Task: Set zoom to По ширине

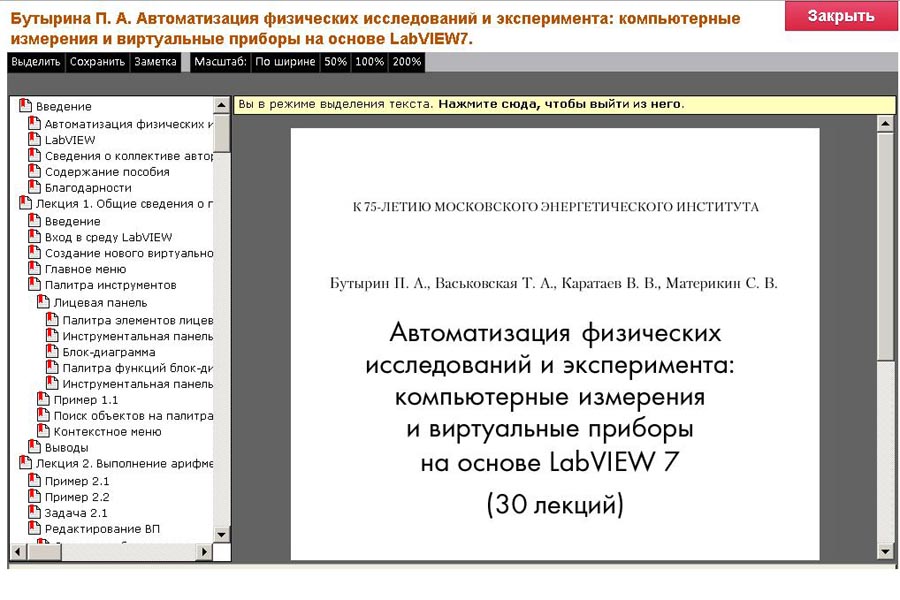Action: [x=285, y=62]
